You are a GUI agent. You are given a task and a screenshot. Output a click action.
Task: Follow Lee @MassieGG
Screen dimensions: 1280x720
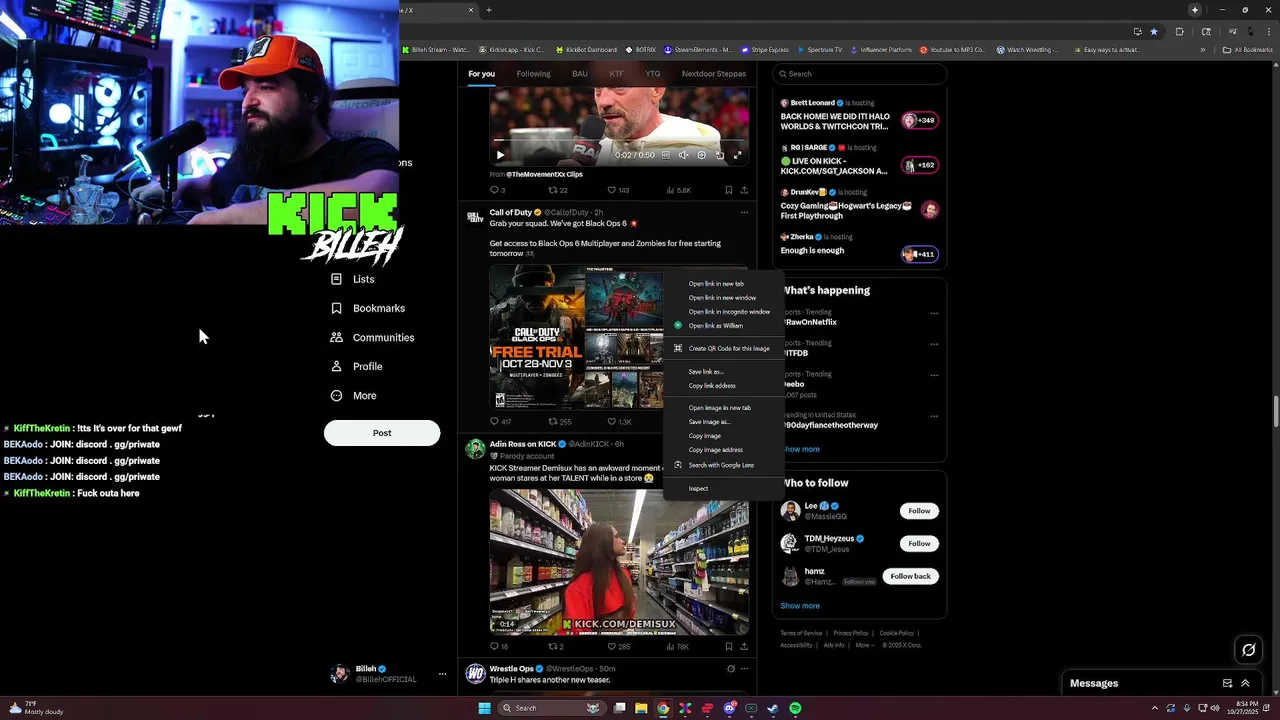click(919, 511)
